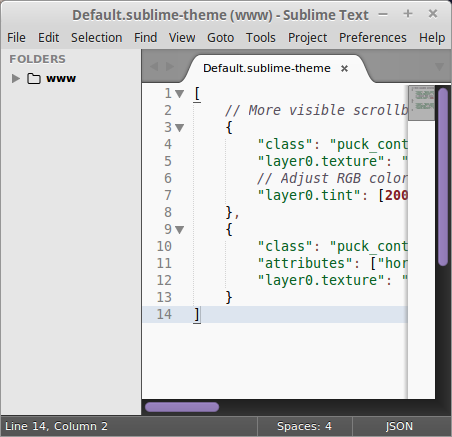Click the "// Adjust RGB color" comment
Image resolution: width=452 pixels, height=437 pixels.
point(332,179)
